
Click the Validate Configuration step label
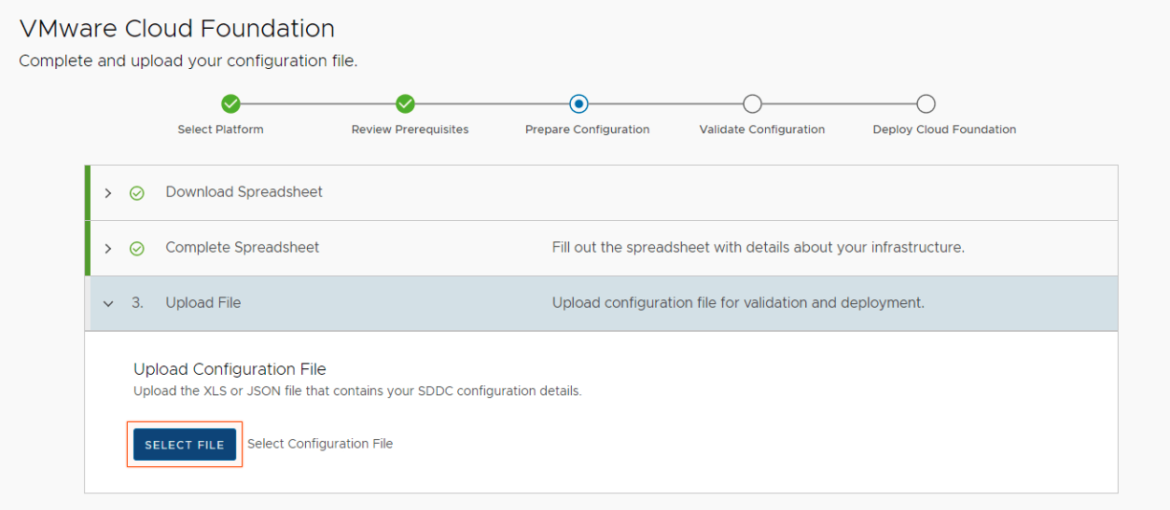coord(762,129)
